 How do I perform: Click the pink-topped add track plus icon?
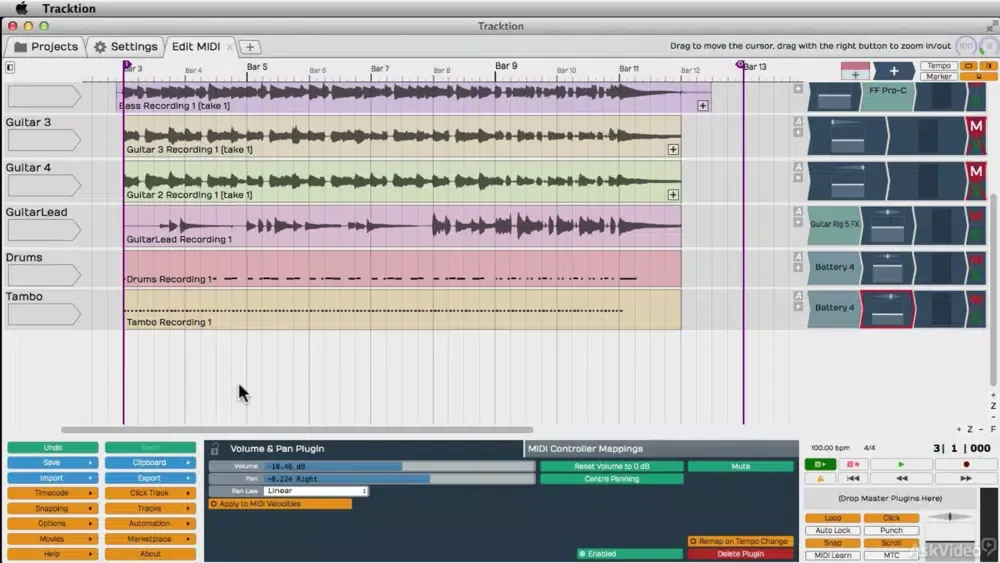pos(855,71)
